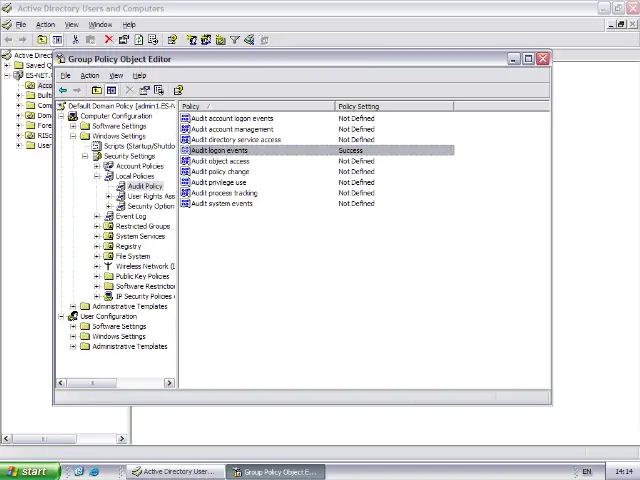Open View menu in Group Policy Object Editor
This screenshot has height=480, width=640.
coord(116,76)
